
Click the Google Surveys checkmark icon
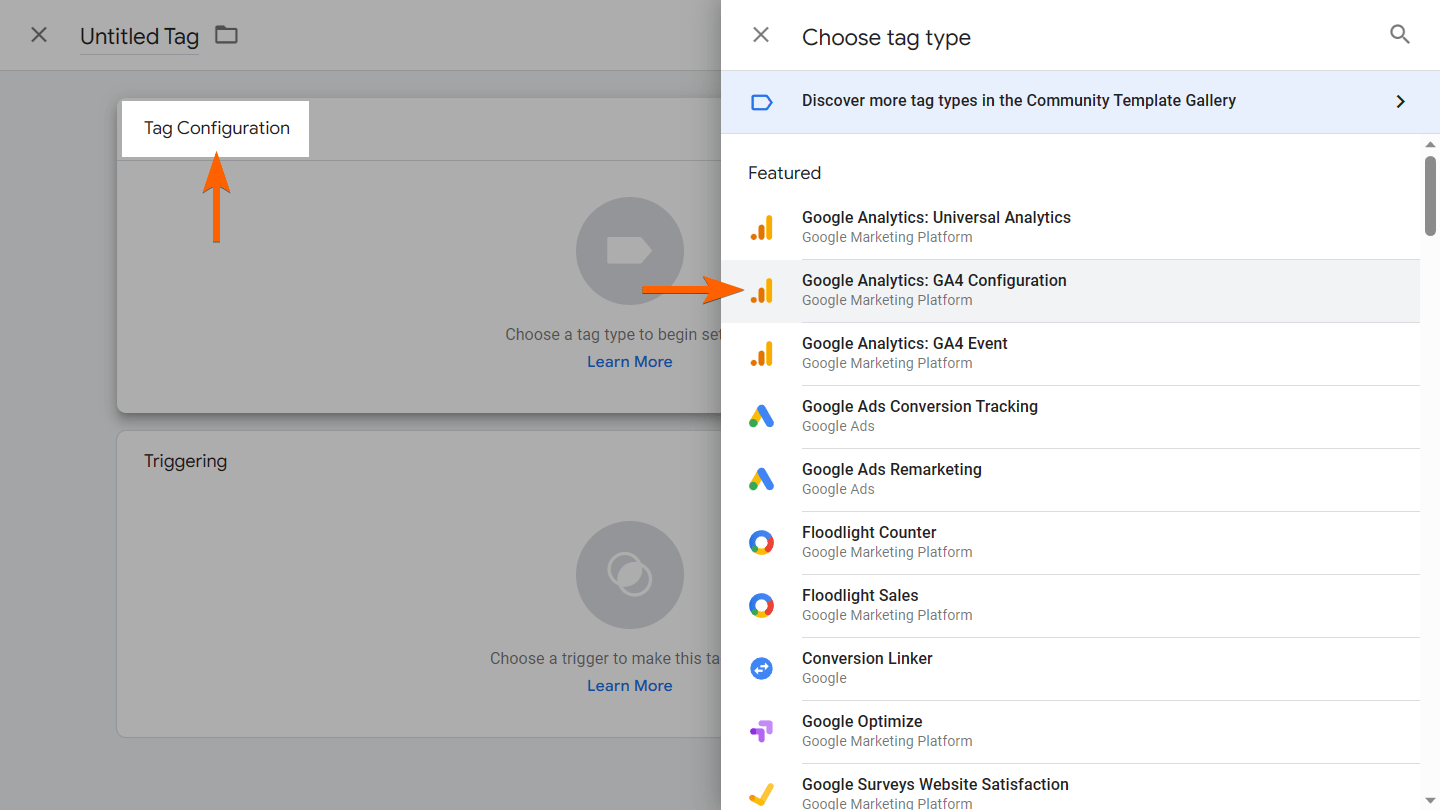761,794
